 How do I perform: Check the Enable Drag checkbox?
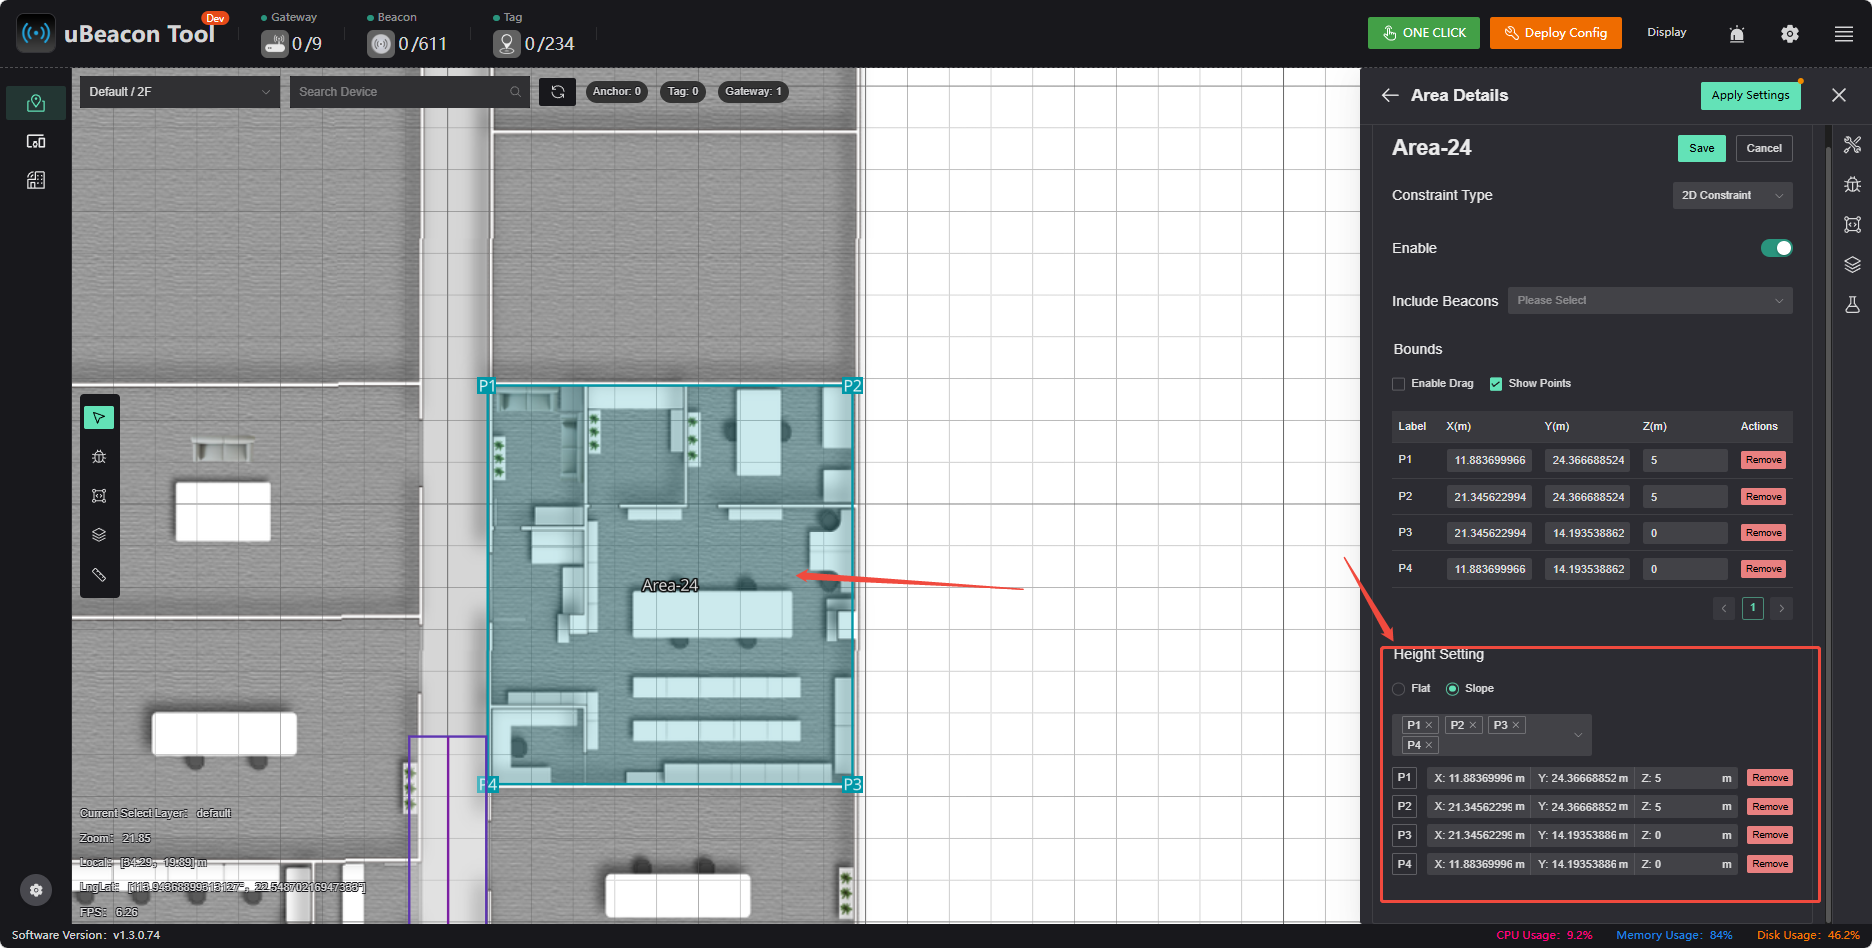point(1399,384)
